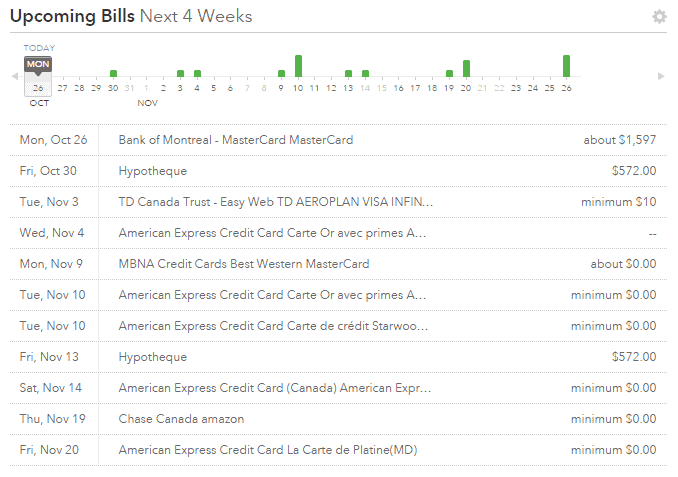Open the Upcoming Bills settings gear
This screenshot has height=477, width=678.
pyautogui.click(x=658, y=17)
